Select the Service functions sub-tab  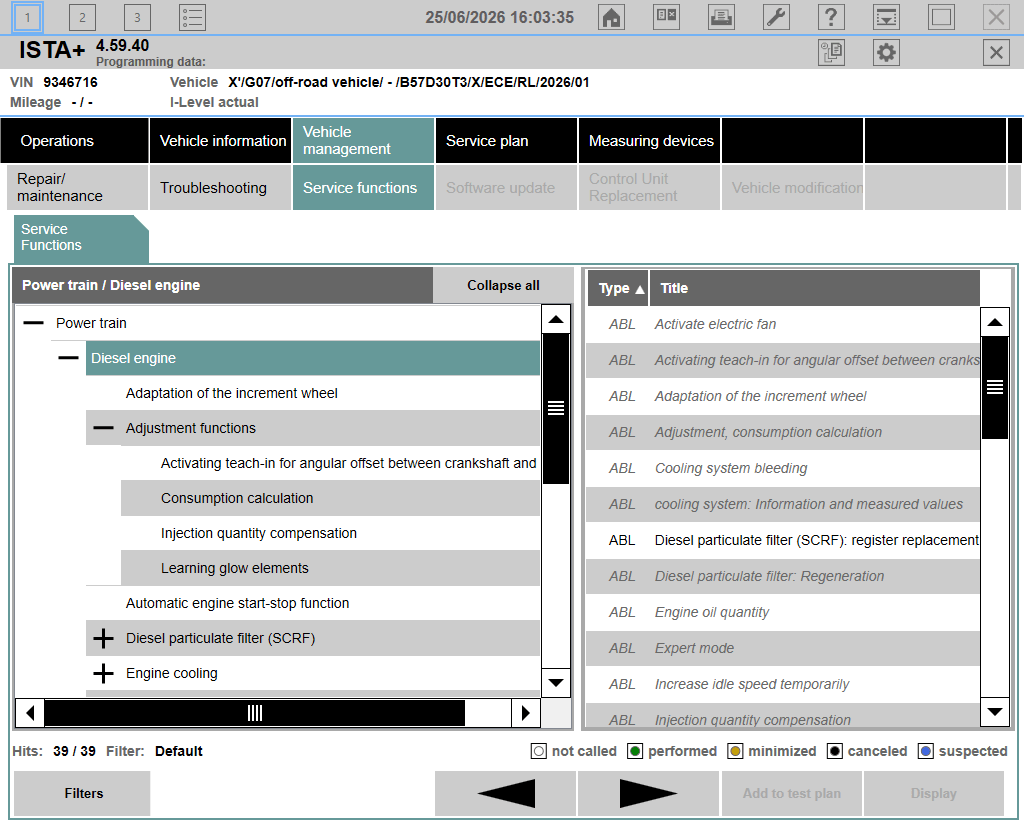[363, 187]
